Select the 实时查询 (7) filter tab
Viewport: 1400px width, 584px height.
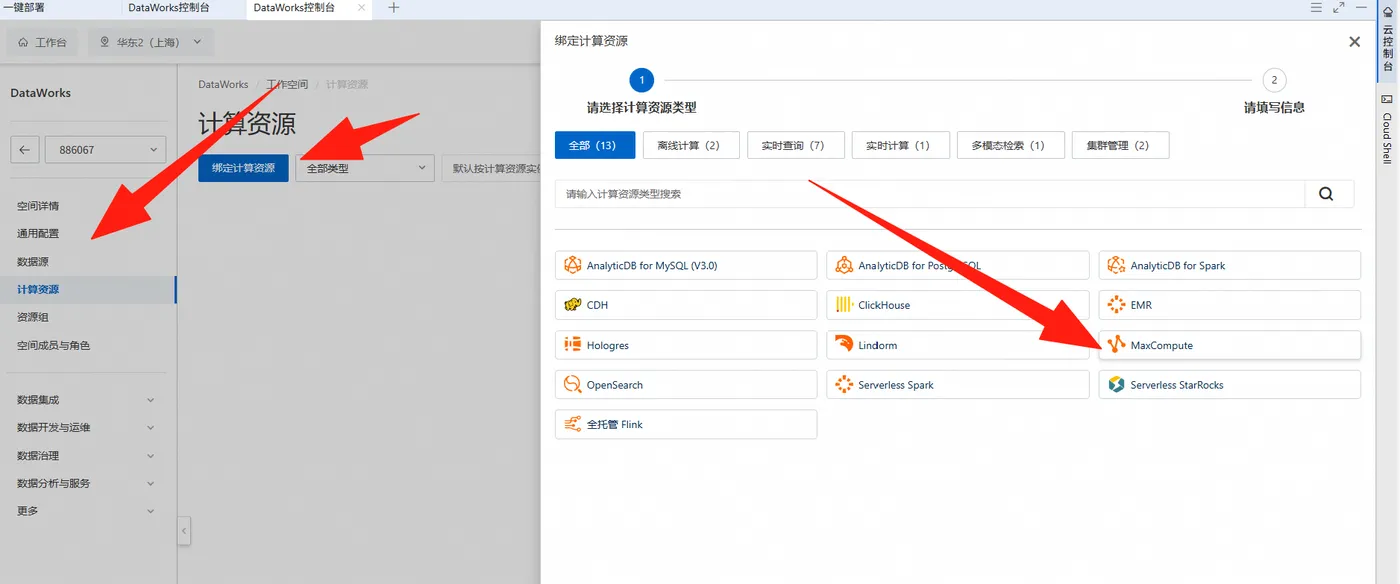point(795,145)
